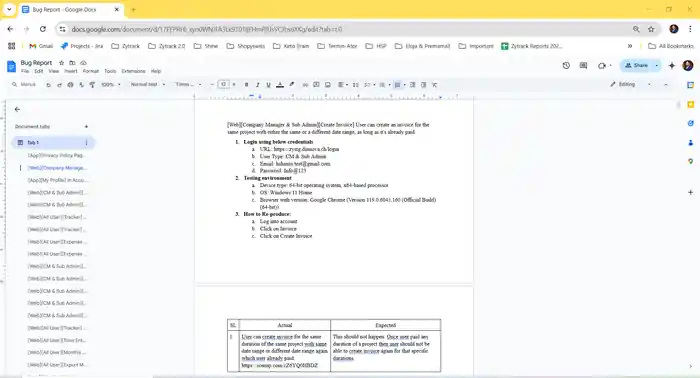Open Google Calendar side panel
The width and height of the screenshot is (700, 378).
(x=690, y=85)
